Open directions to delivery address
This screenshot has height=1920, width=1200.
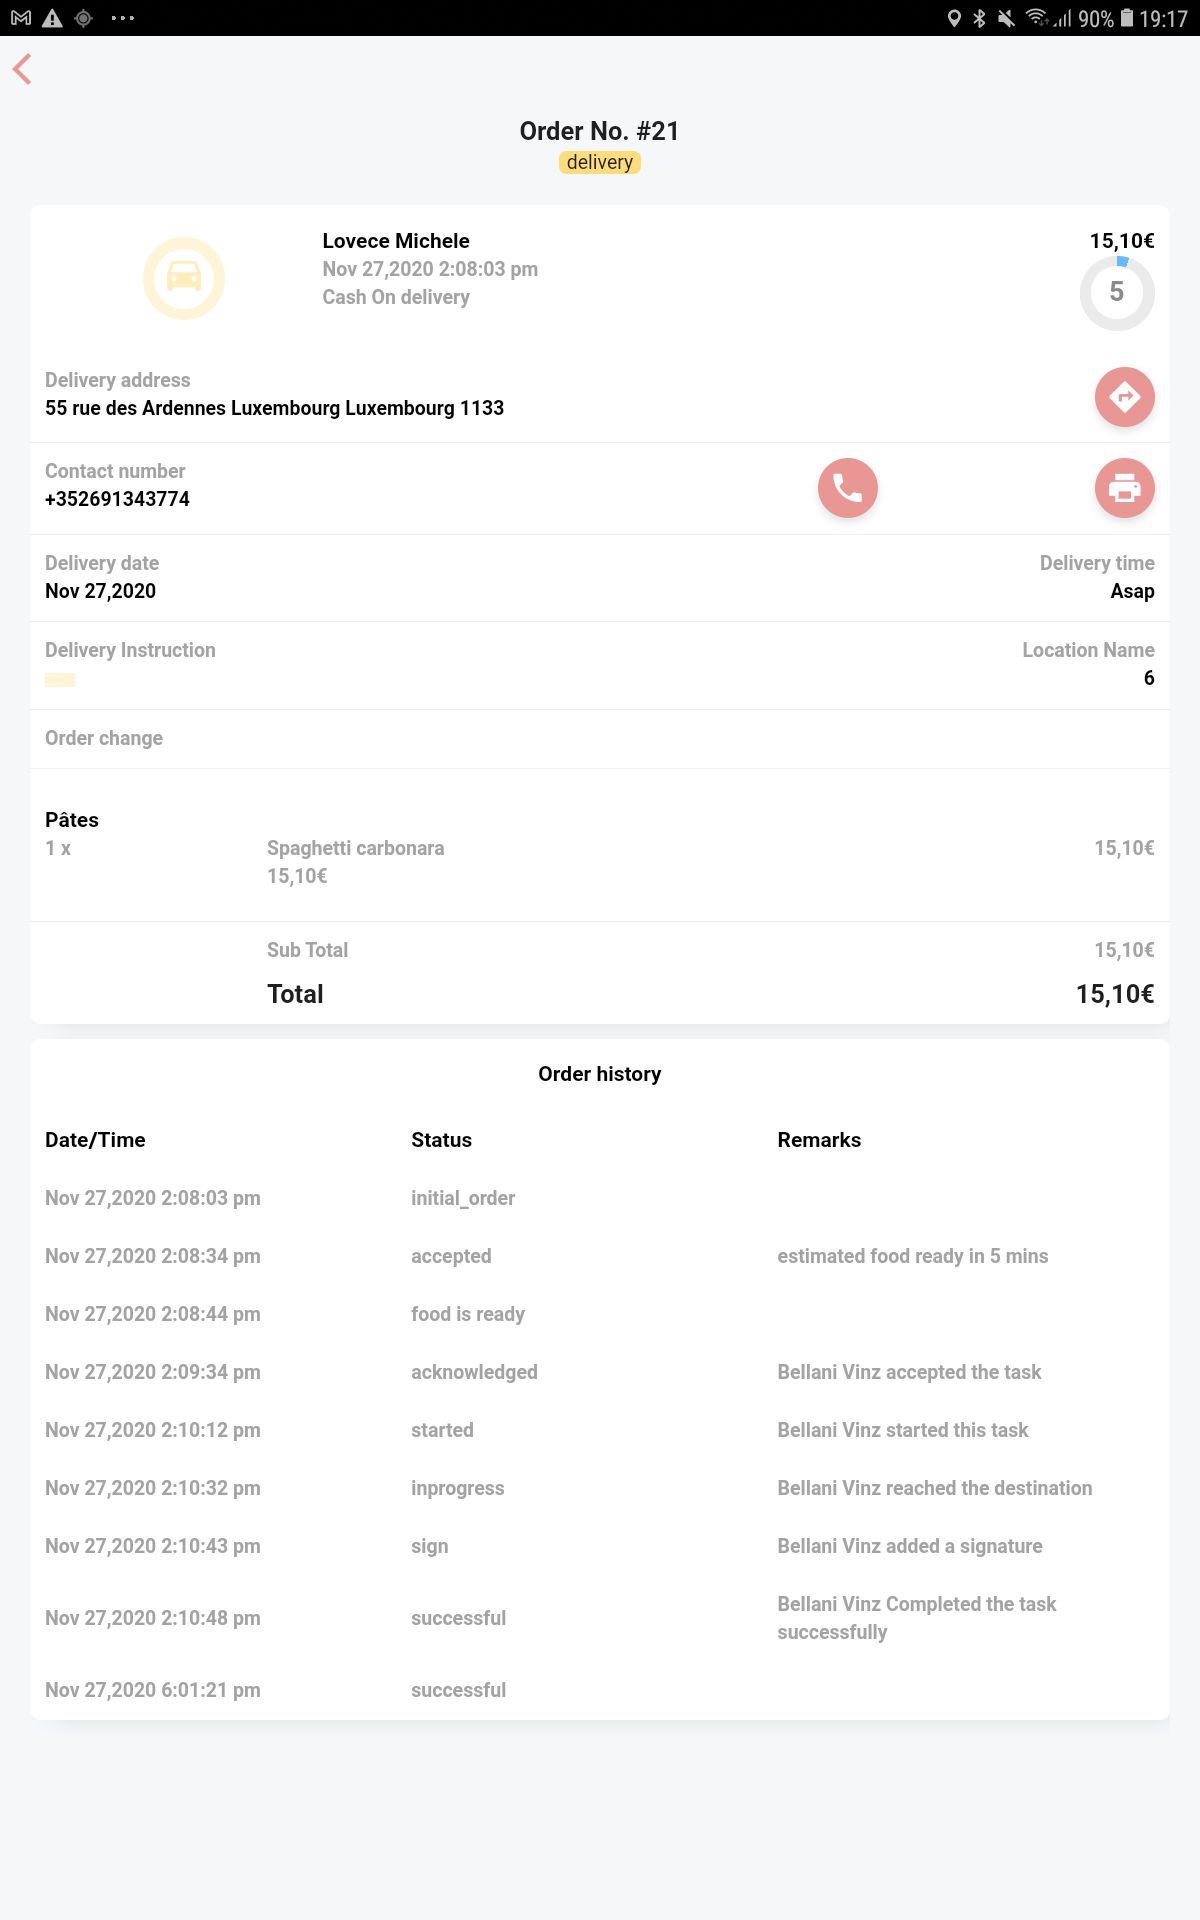tap(1124, 397)
